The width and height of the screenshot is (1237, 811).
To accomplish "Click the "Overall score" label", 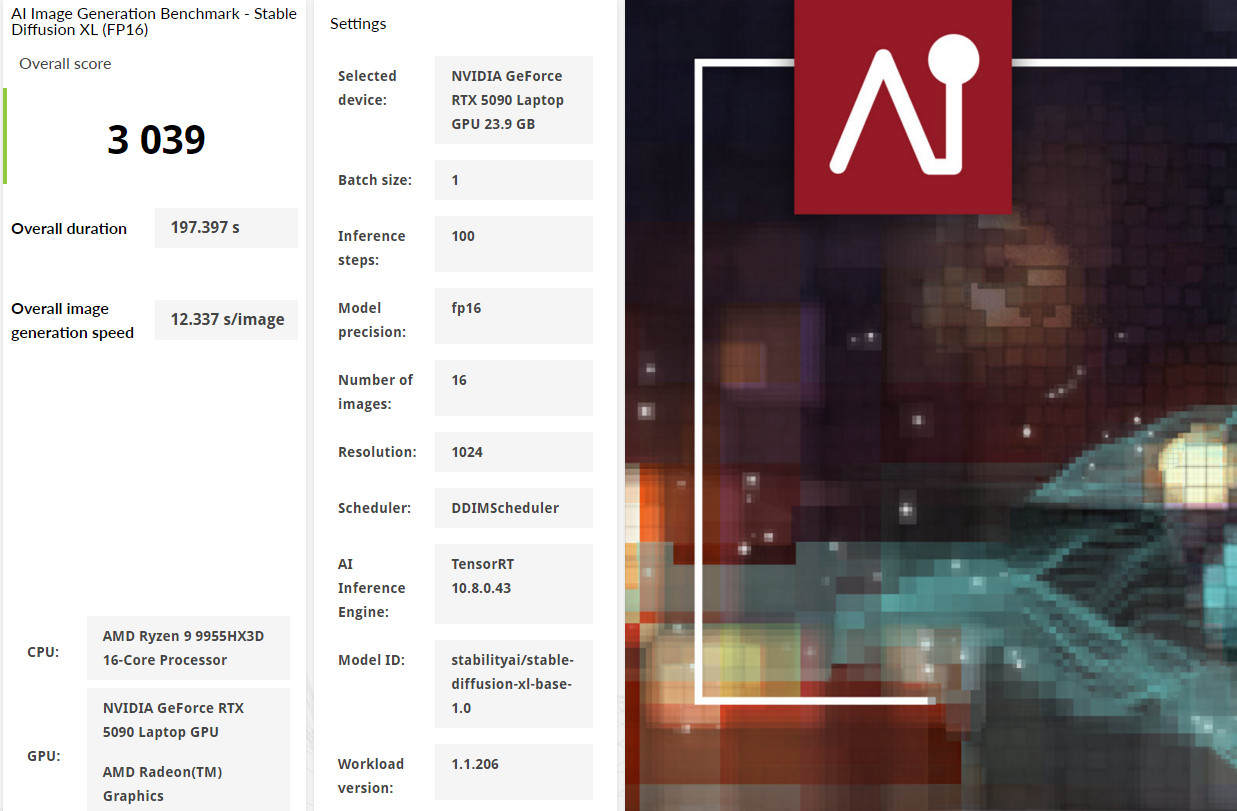I will point(65,64).
